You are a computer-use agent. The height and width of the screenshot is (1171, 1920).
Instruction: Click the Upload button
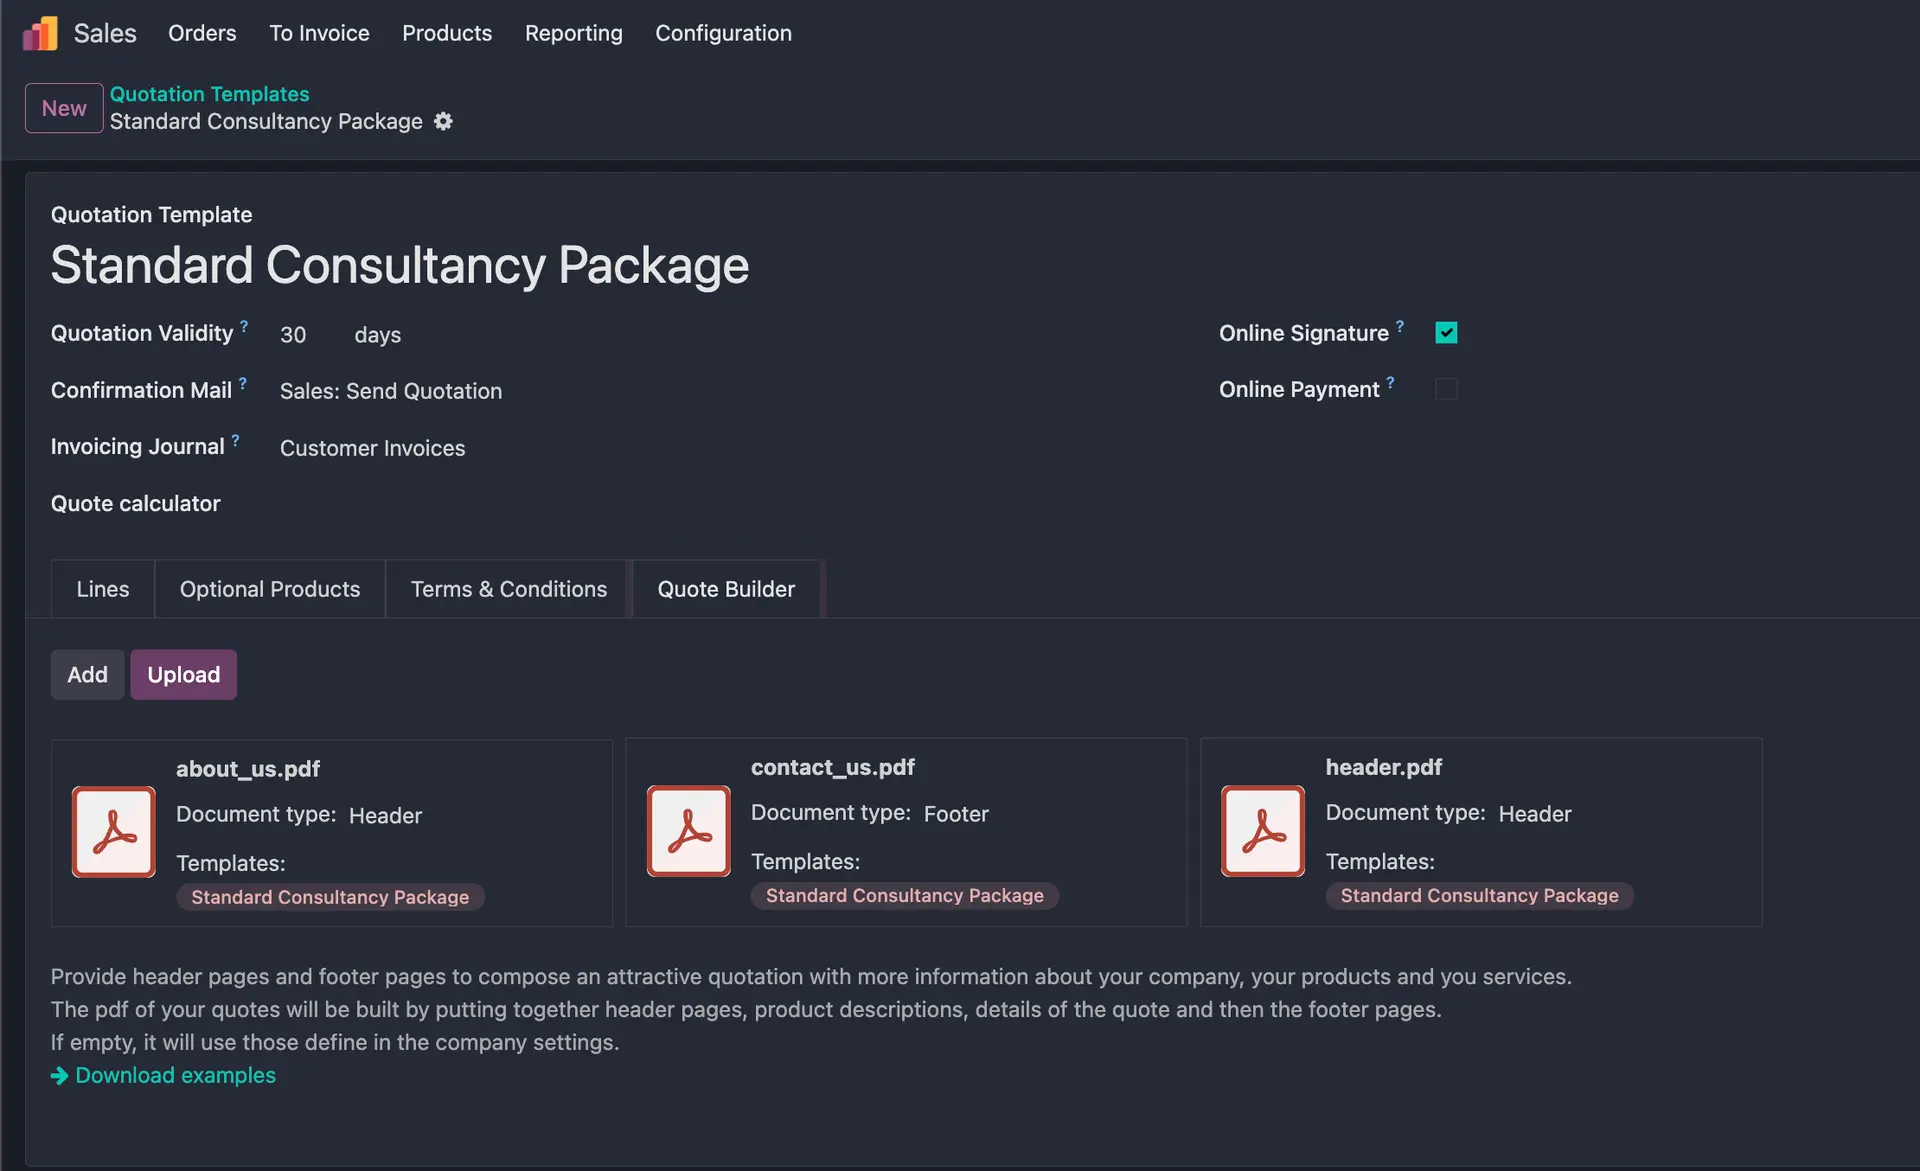pos(183,675)
